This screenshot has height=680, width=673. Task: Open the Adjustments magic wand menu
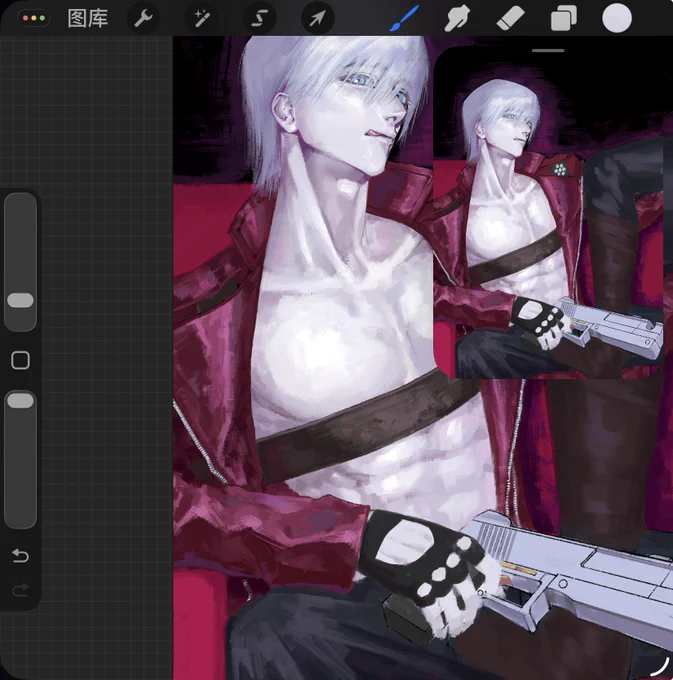point(202,19)
